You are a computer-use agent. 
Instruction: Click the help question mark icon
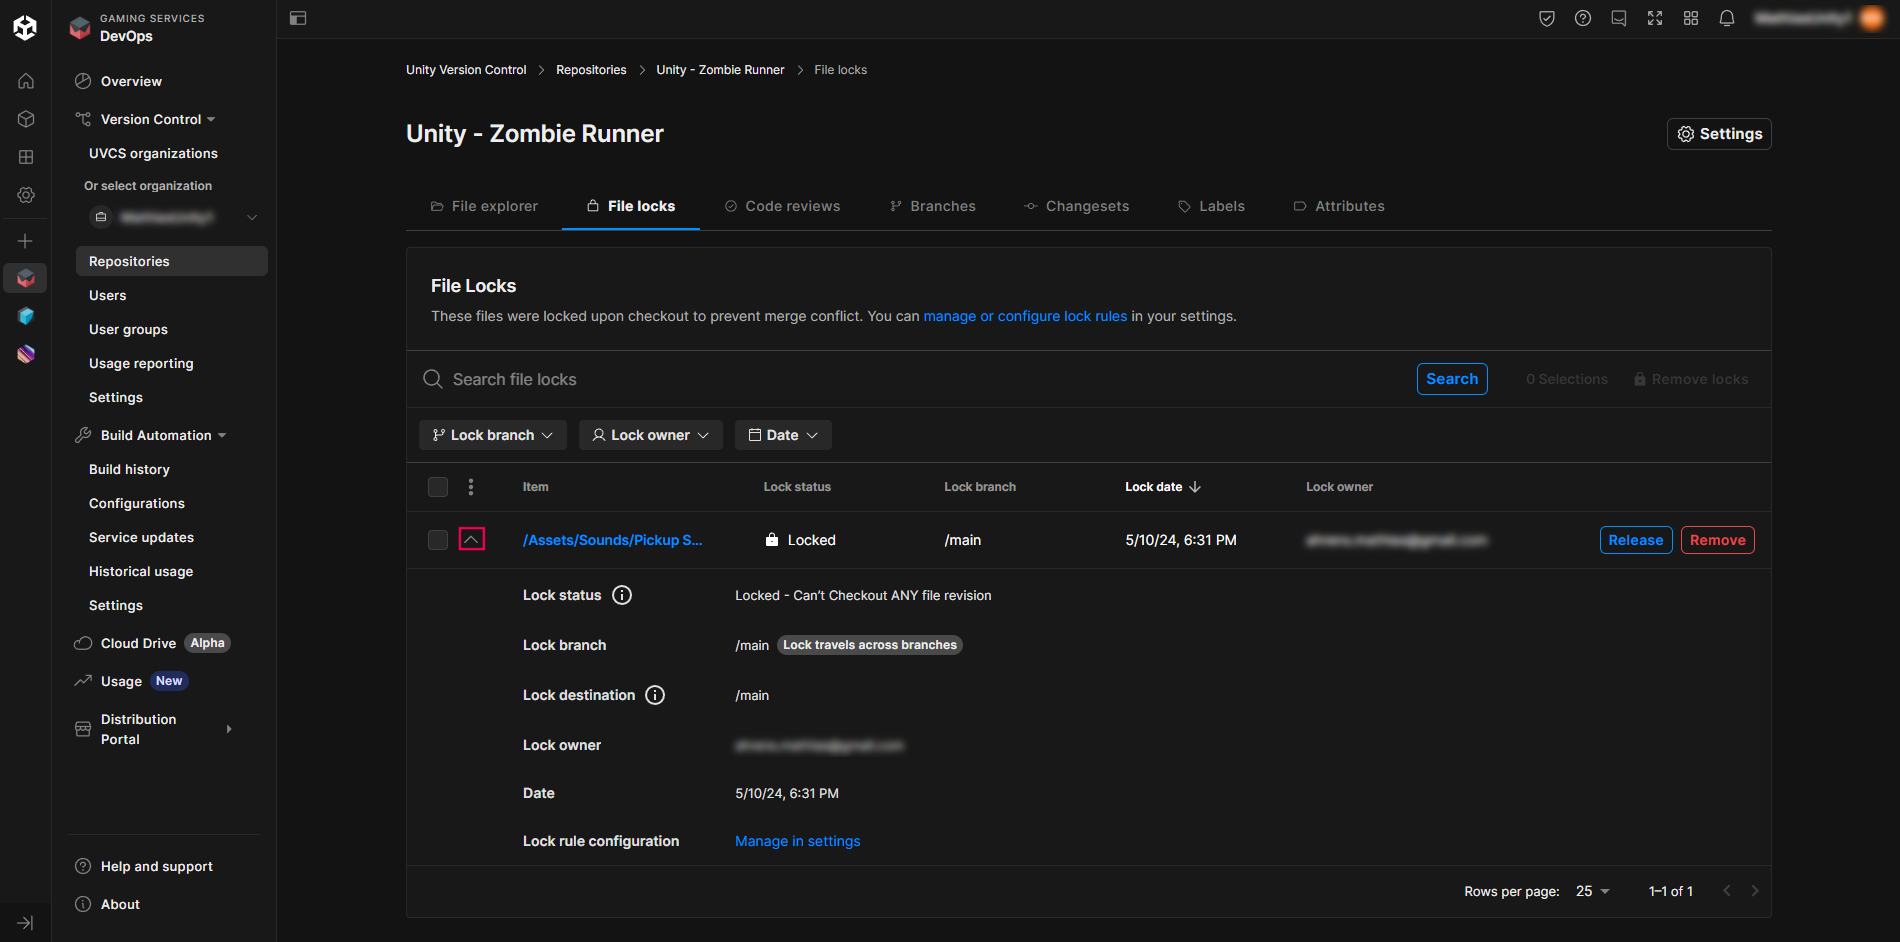pyautogui.click(x=1582, y=18)
